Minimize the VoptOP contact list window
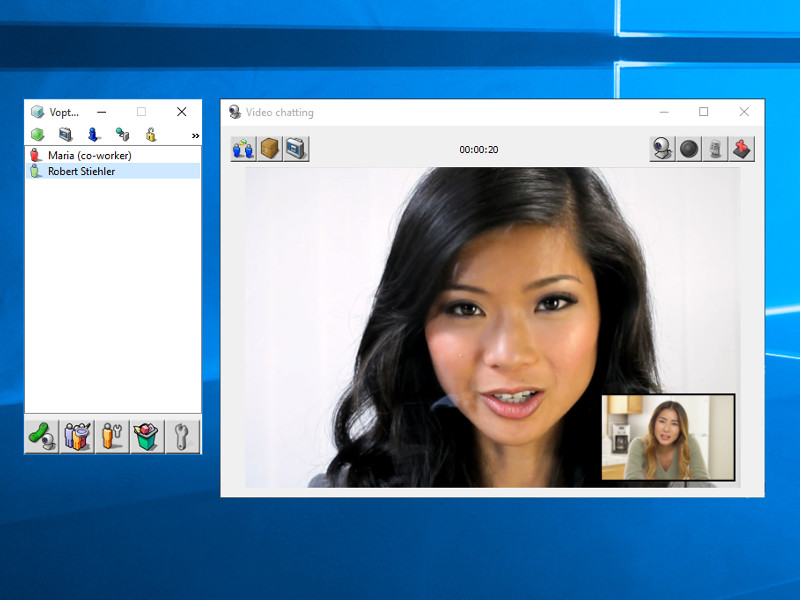The height and width of the screenshot is (600, 800). (102, 112)
